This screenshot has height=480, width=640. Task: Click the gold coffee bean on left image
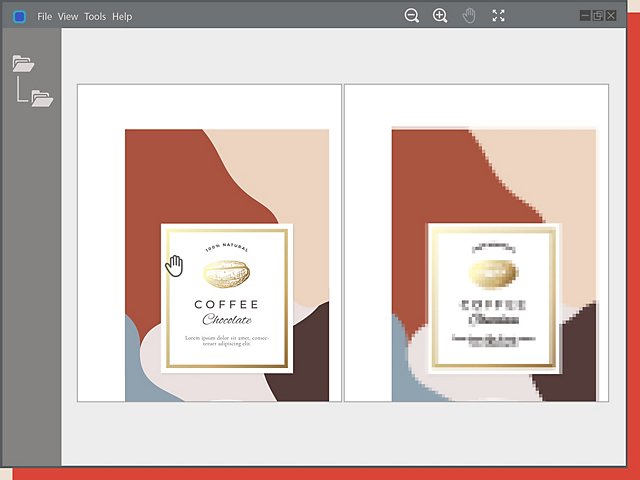[227, 274]
